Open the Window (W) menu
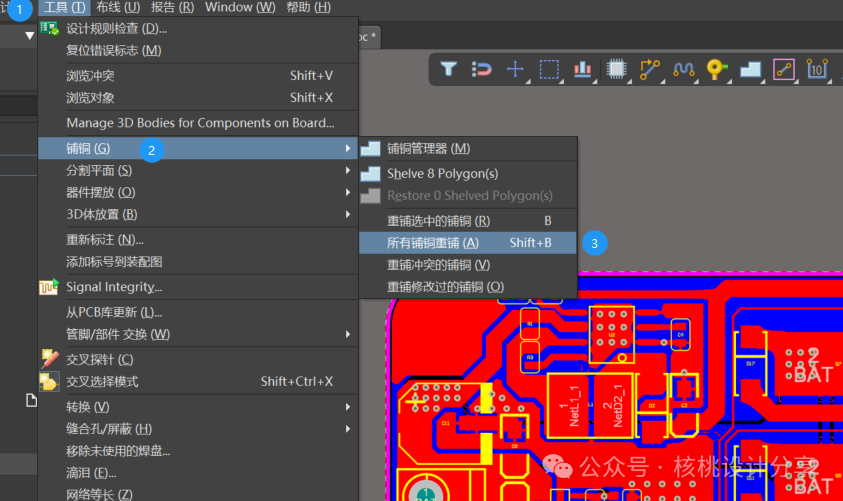Screen dimensions: 843x501 click(x=240, y=7)
